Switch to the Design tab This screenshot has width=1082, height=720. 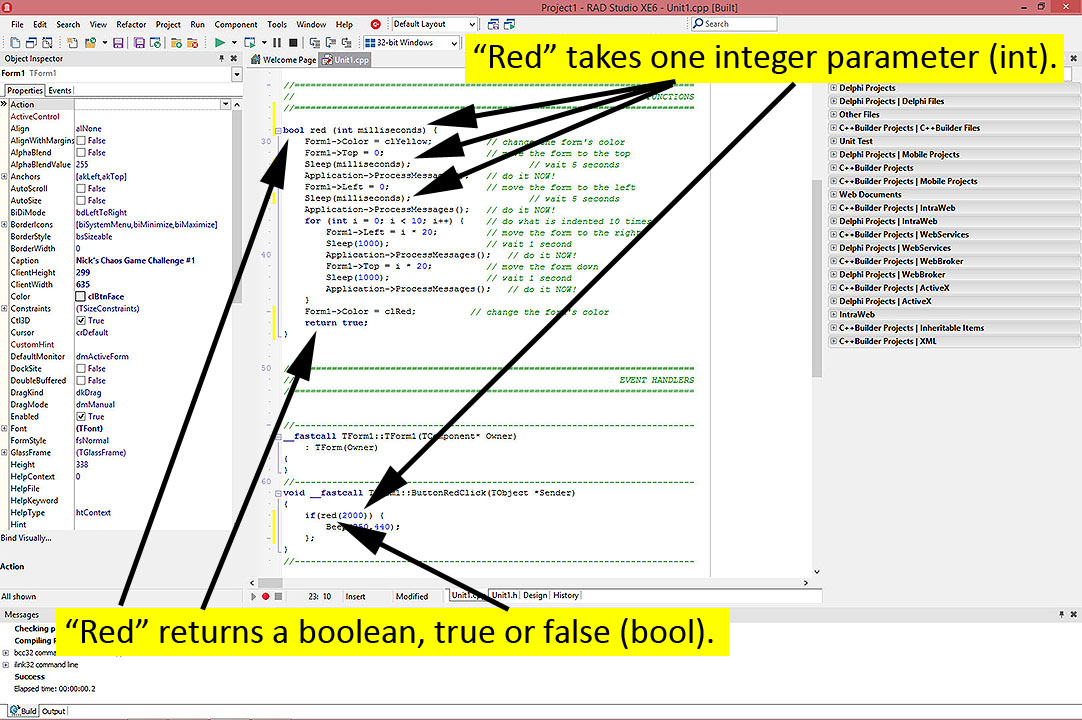[x=535, y=595]
